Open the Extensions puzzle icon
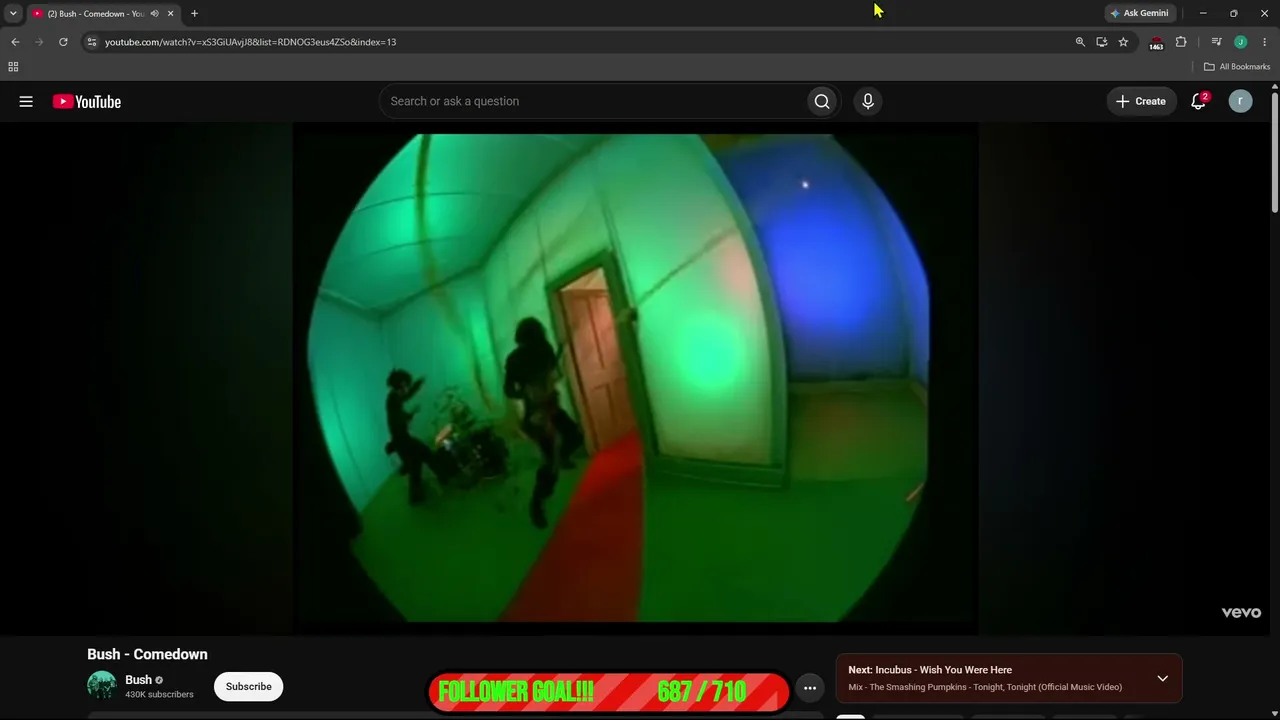This screenshot has height=720, width=1280. tap(1181, 42)
